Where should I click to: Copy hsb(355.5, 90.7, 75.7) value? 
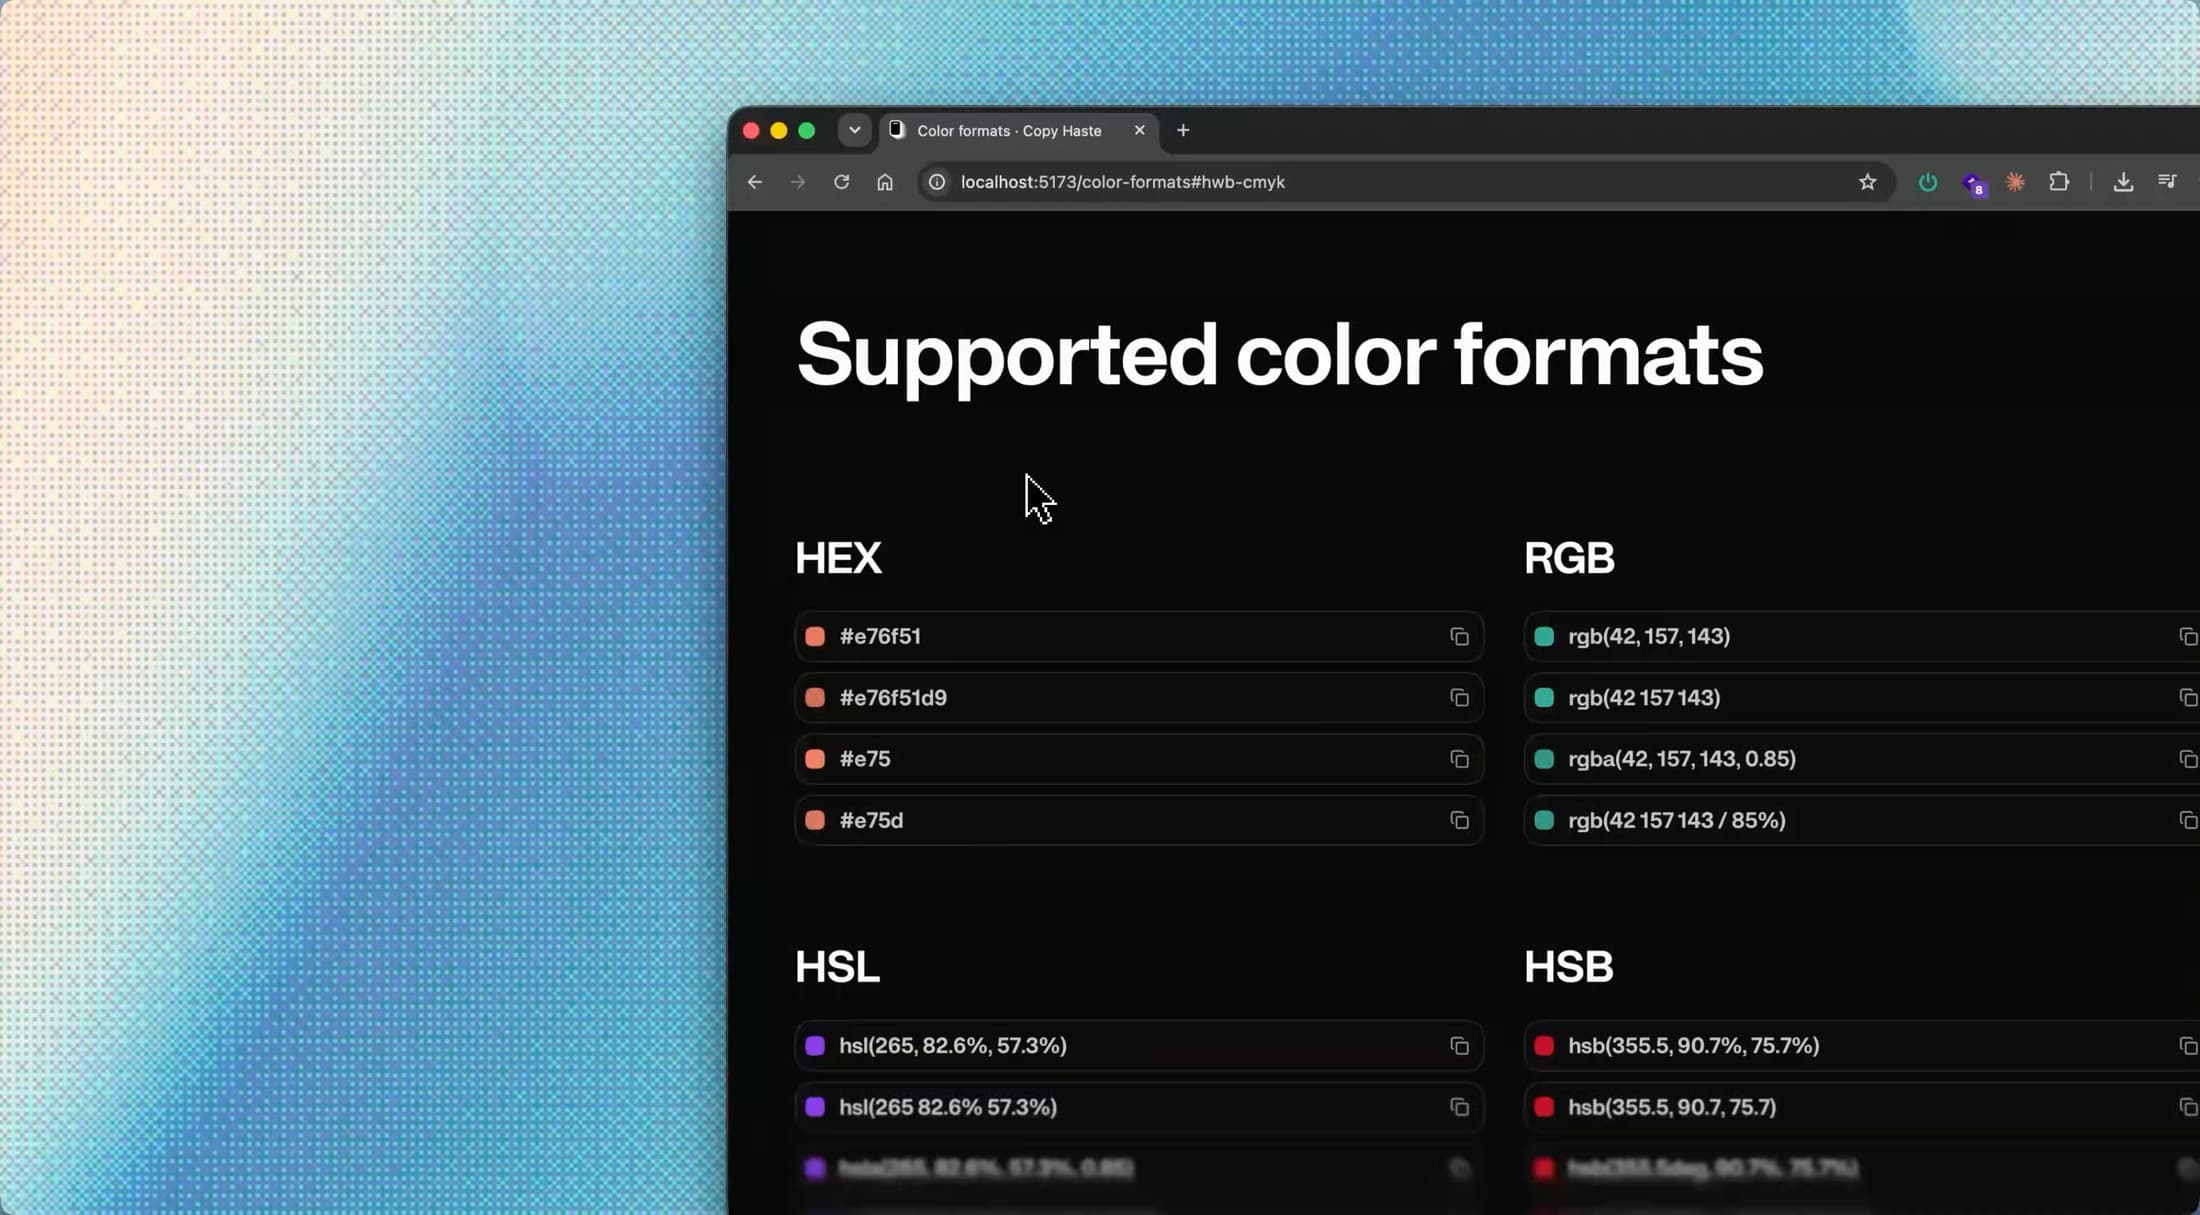pyautogui.click(x=2188, y=1107)
